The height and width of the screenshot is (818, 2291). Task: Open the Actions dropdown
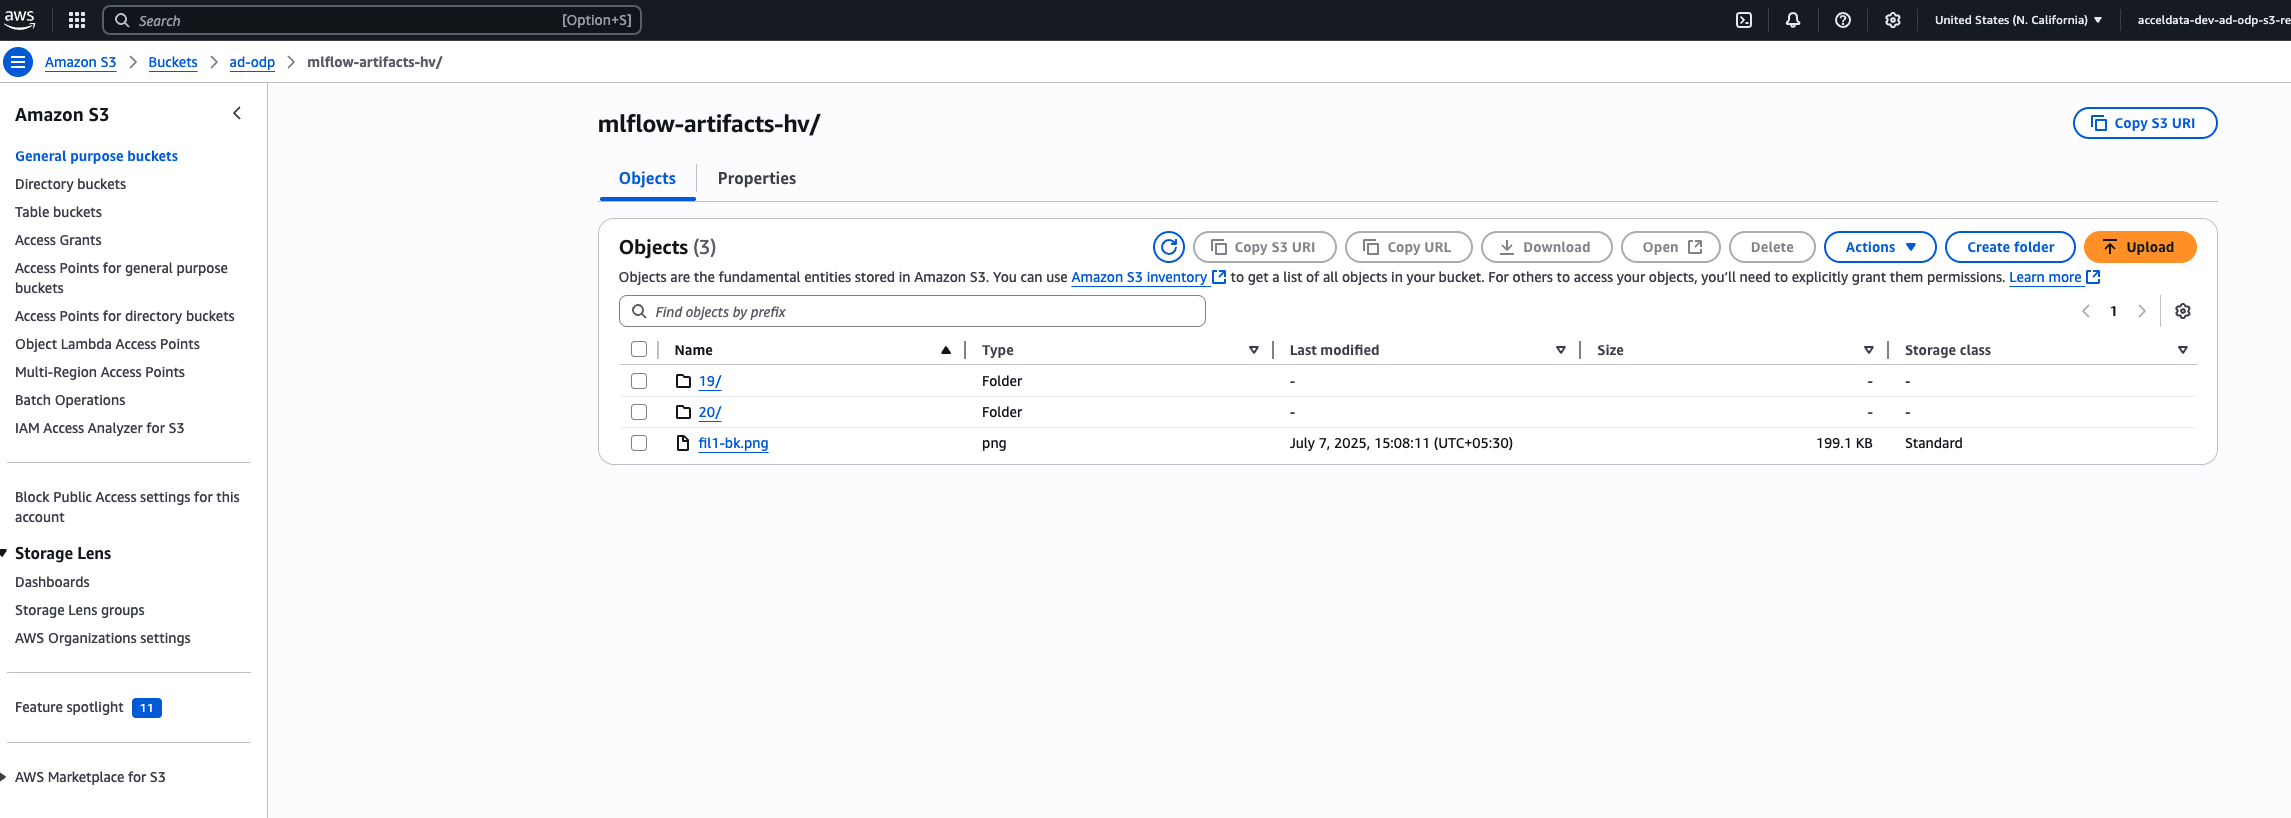coord(1880,247)
